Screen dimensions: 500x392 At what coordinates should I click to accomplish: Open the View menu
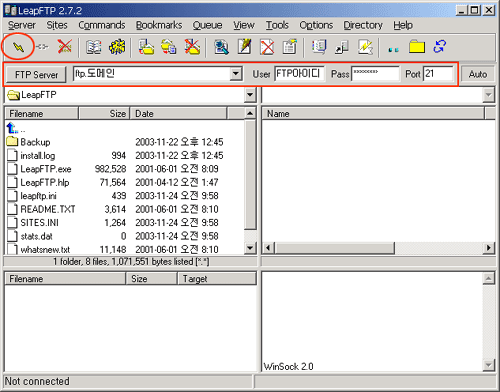[x=244, y=25]
